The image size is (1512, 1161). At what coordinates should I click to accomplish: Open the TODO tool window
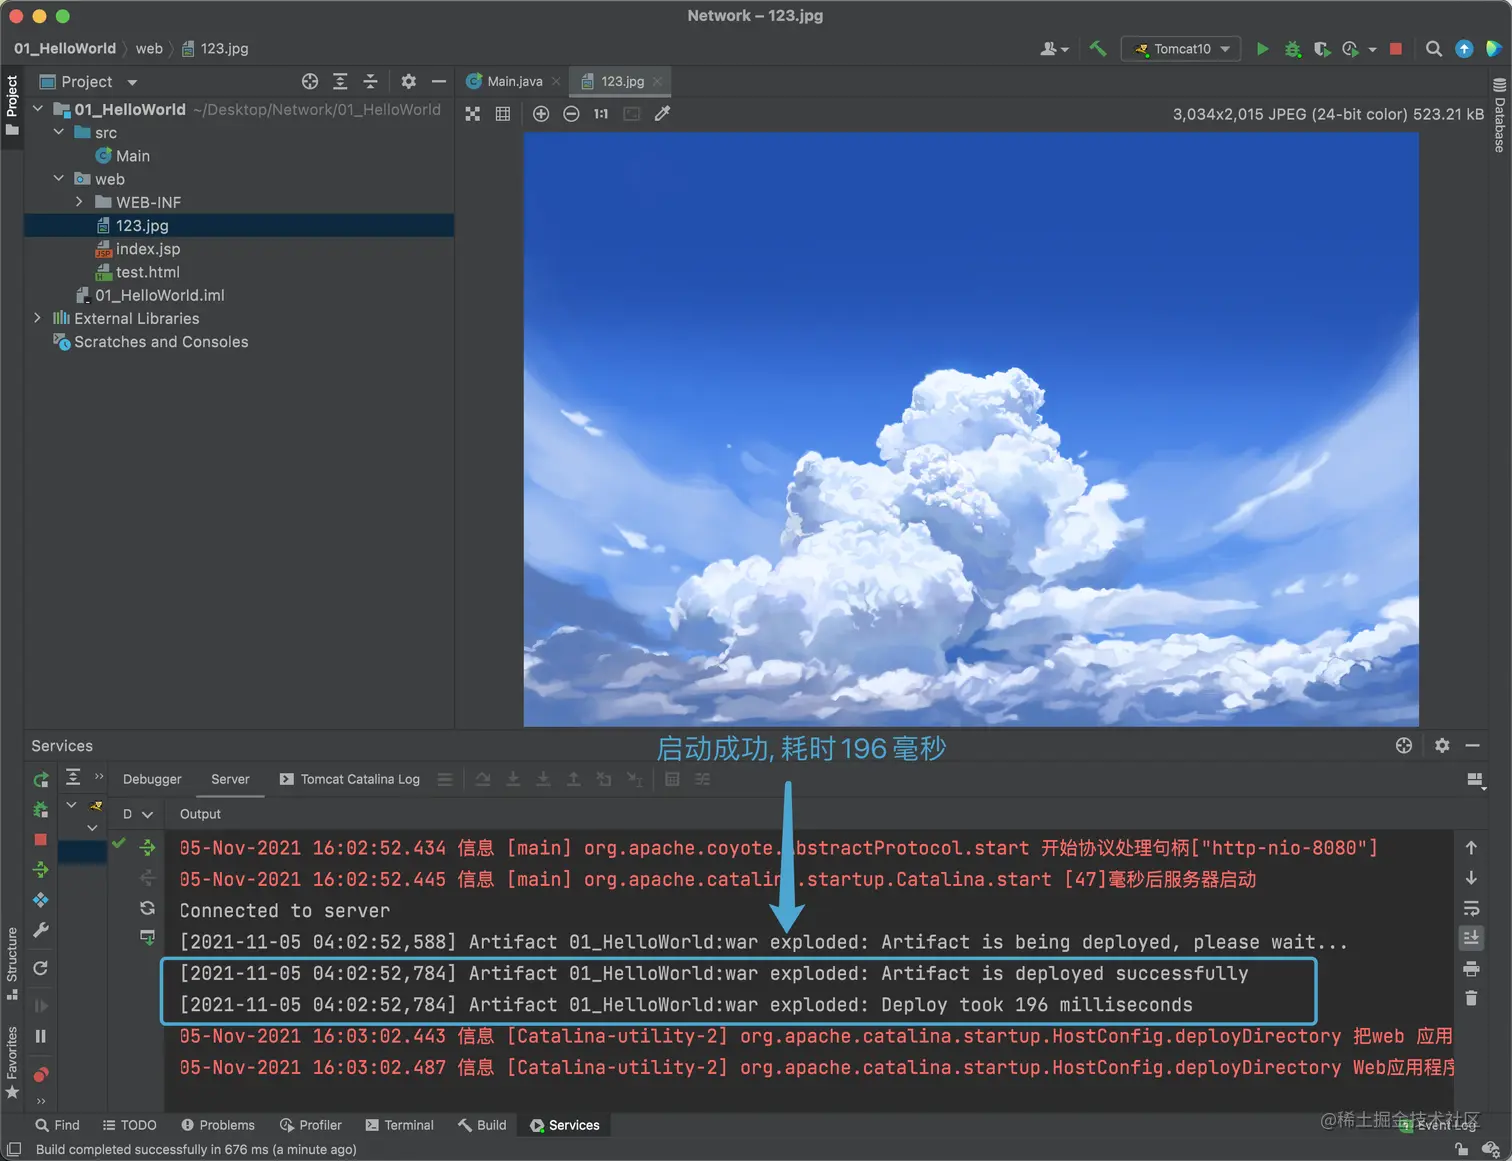click(x=129, y=1125)
